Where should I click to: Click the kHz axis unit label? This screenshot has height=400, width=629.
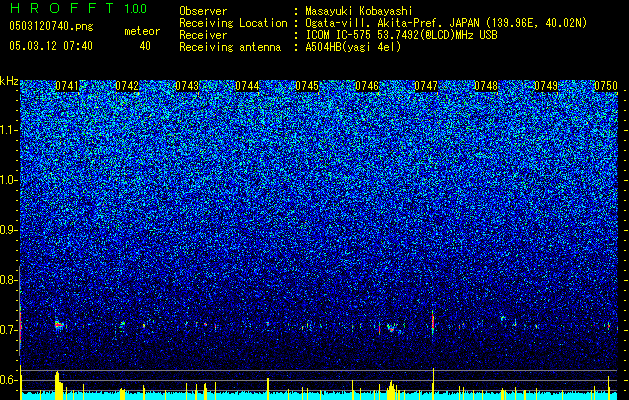9,81
